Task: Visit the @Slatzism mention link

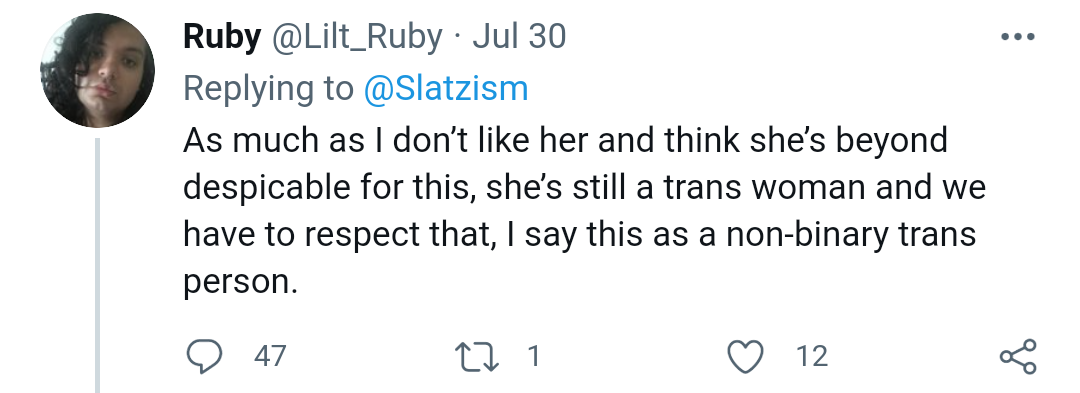Action: pos(446,89)
